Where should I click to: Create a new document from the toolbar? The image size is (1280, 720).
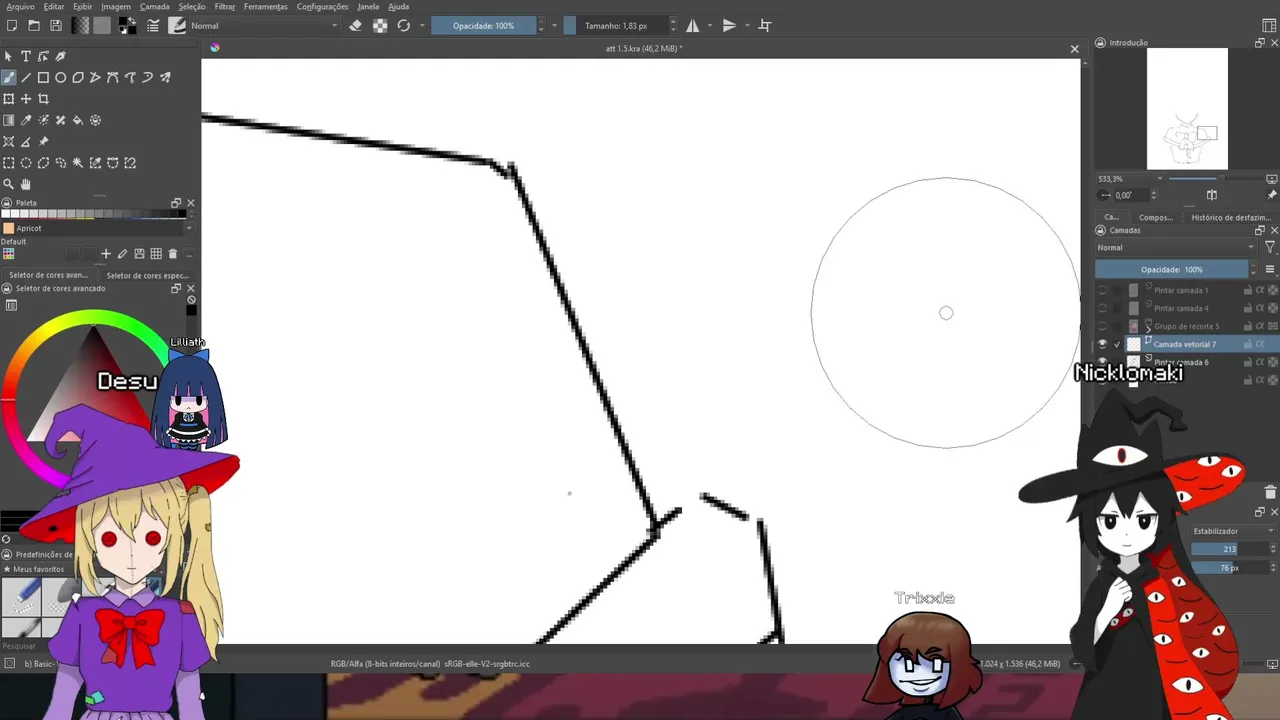12,26
